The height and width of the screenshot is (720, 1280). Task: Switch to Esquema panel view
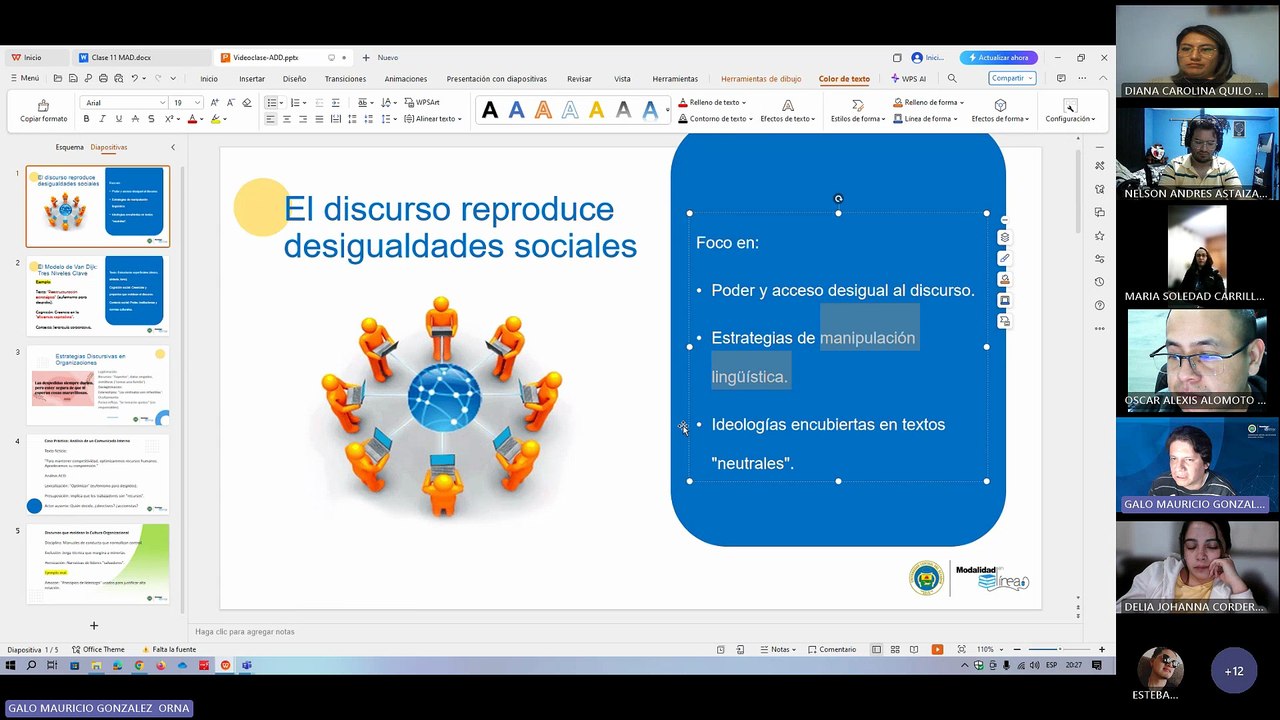pyautogui.click(x=69, y=147)
